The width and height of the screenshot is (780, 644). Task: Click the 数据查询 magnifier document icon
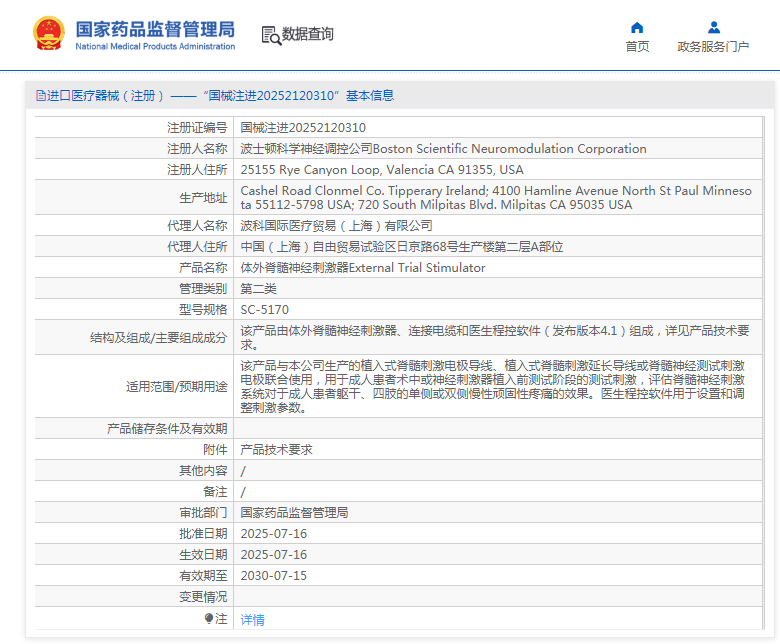(270, 34)
